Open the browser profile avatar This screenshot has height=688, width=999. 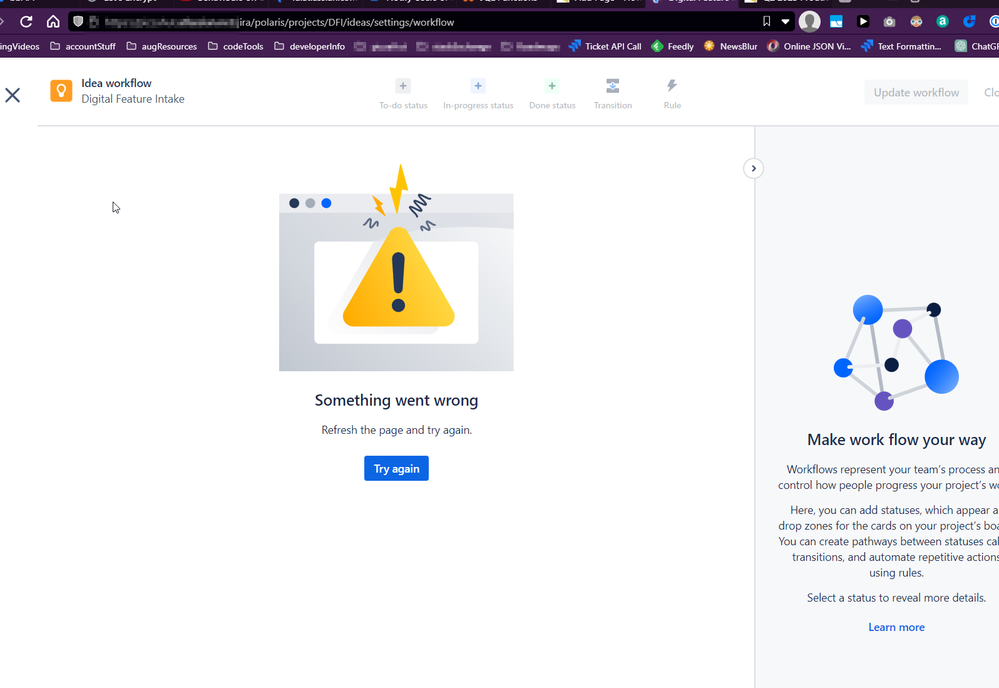(810, 21)
